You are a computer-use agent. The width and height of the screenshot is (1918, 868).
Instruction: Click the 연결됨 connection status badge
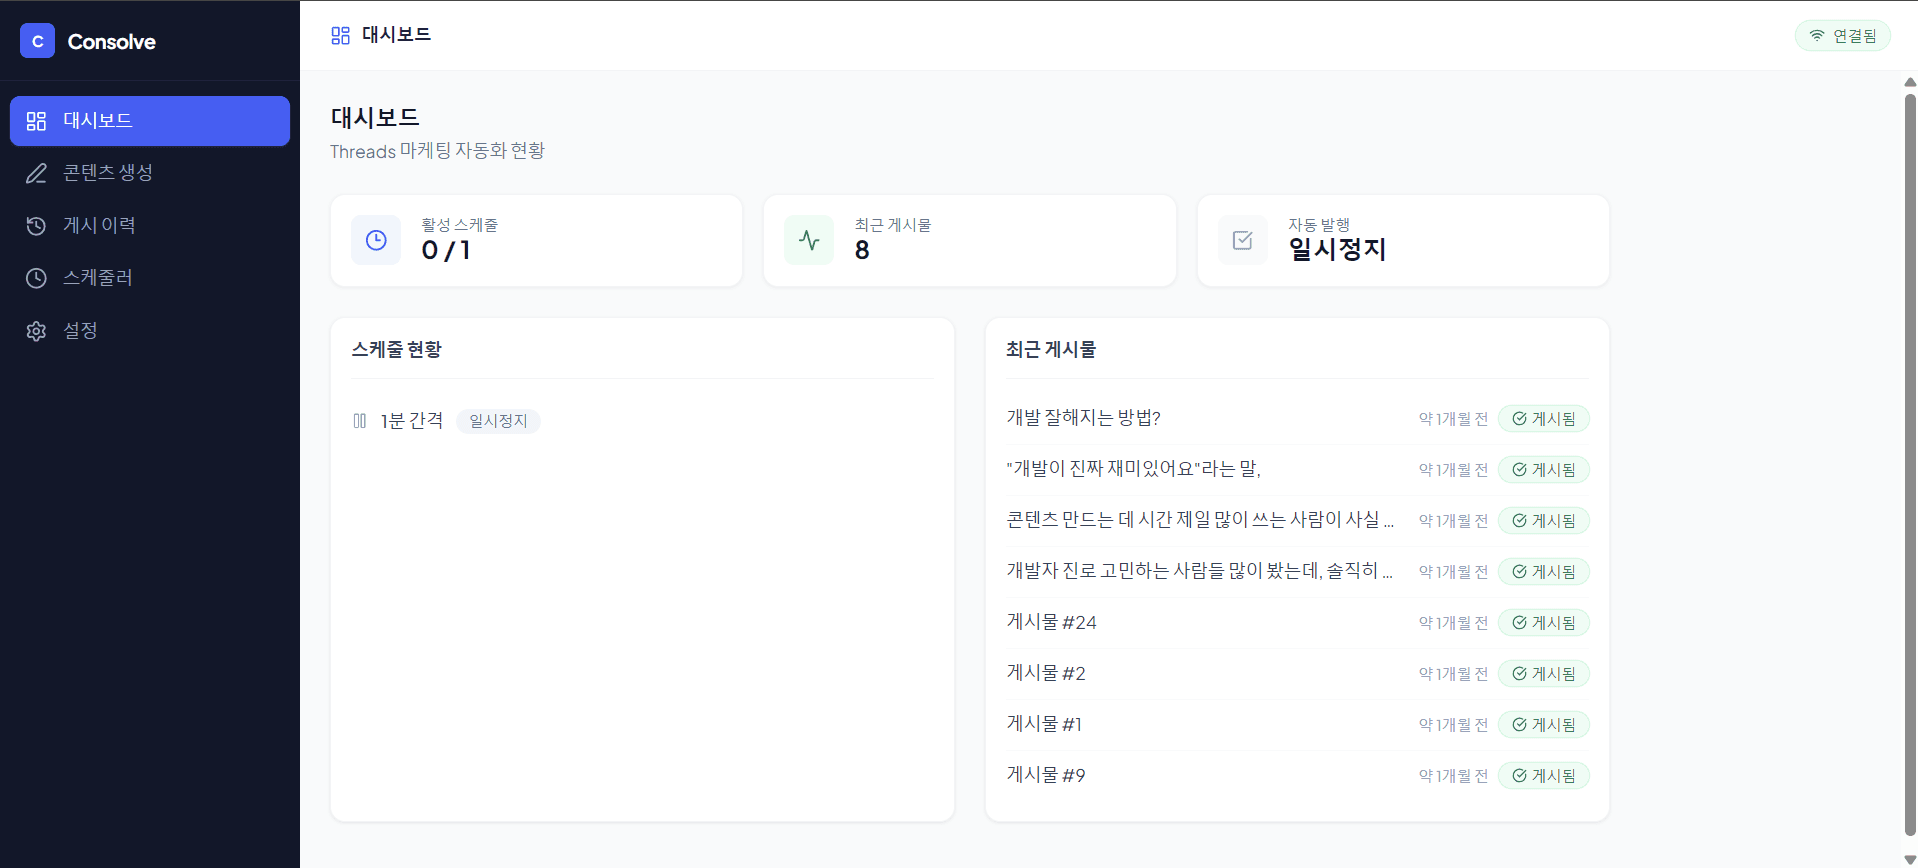tap(1843, 35)
